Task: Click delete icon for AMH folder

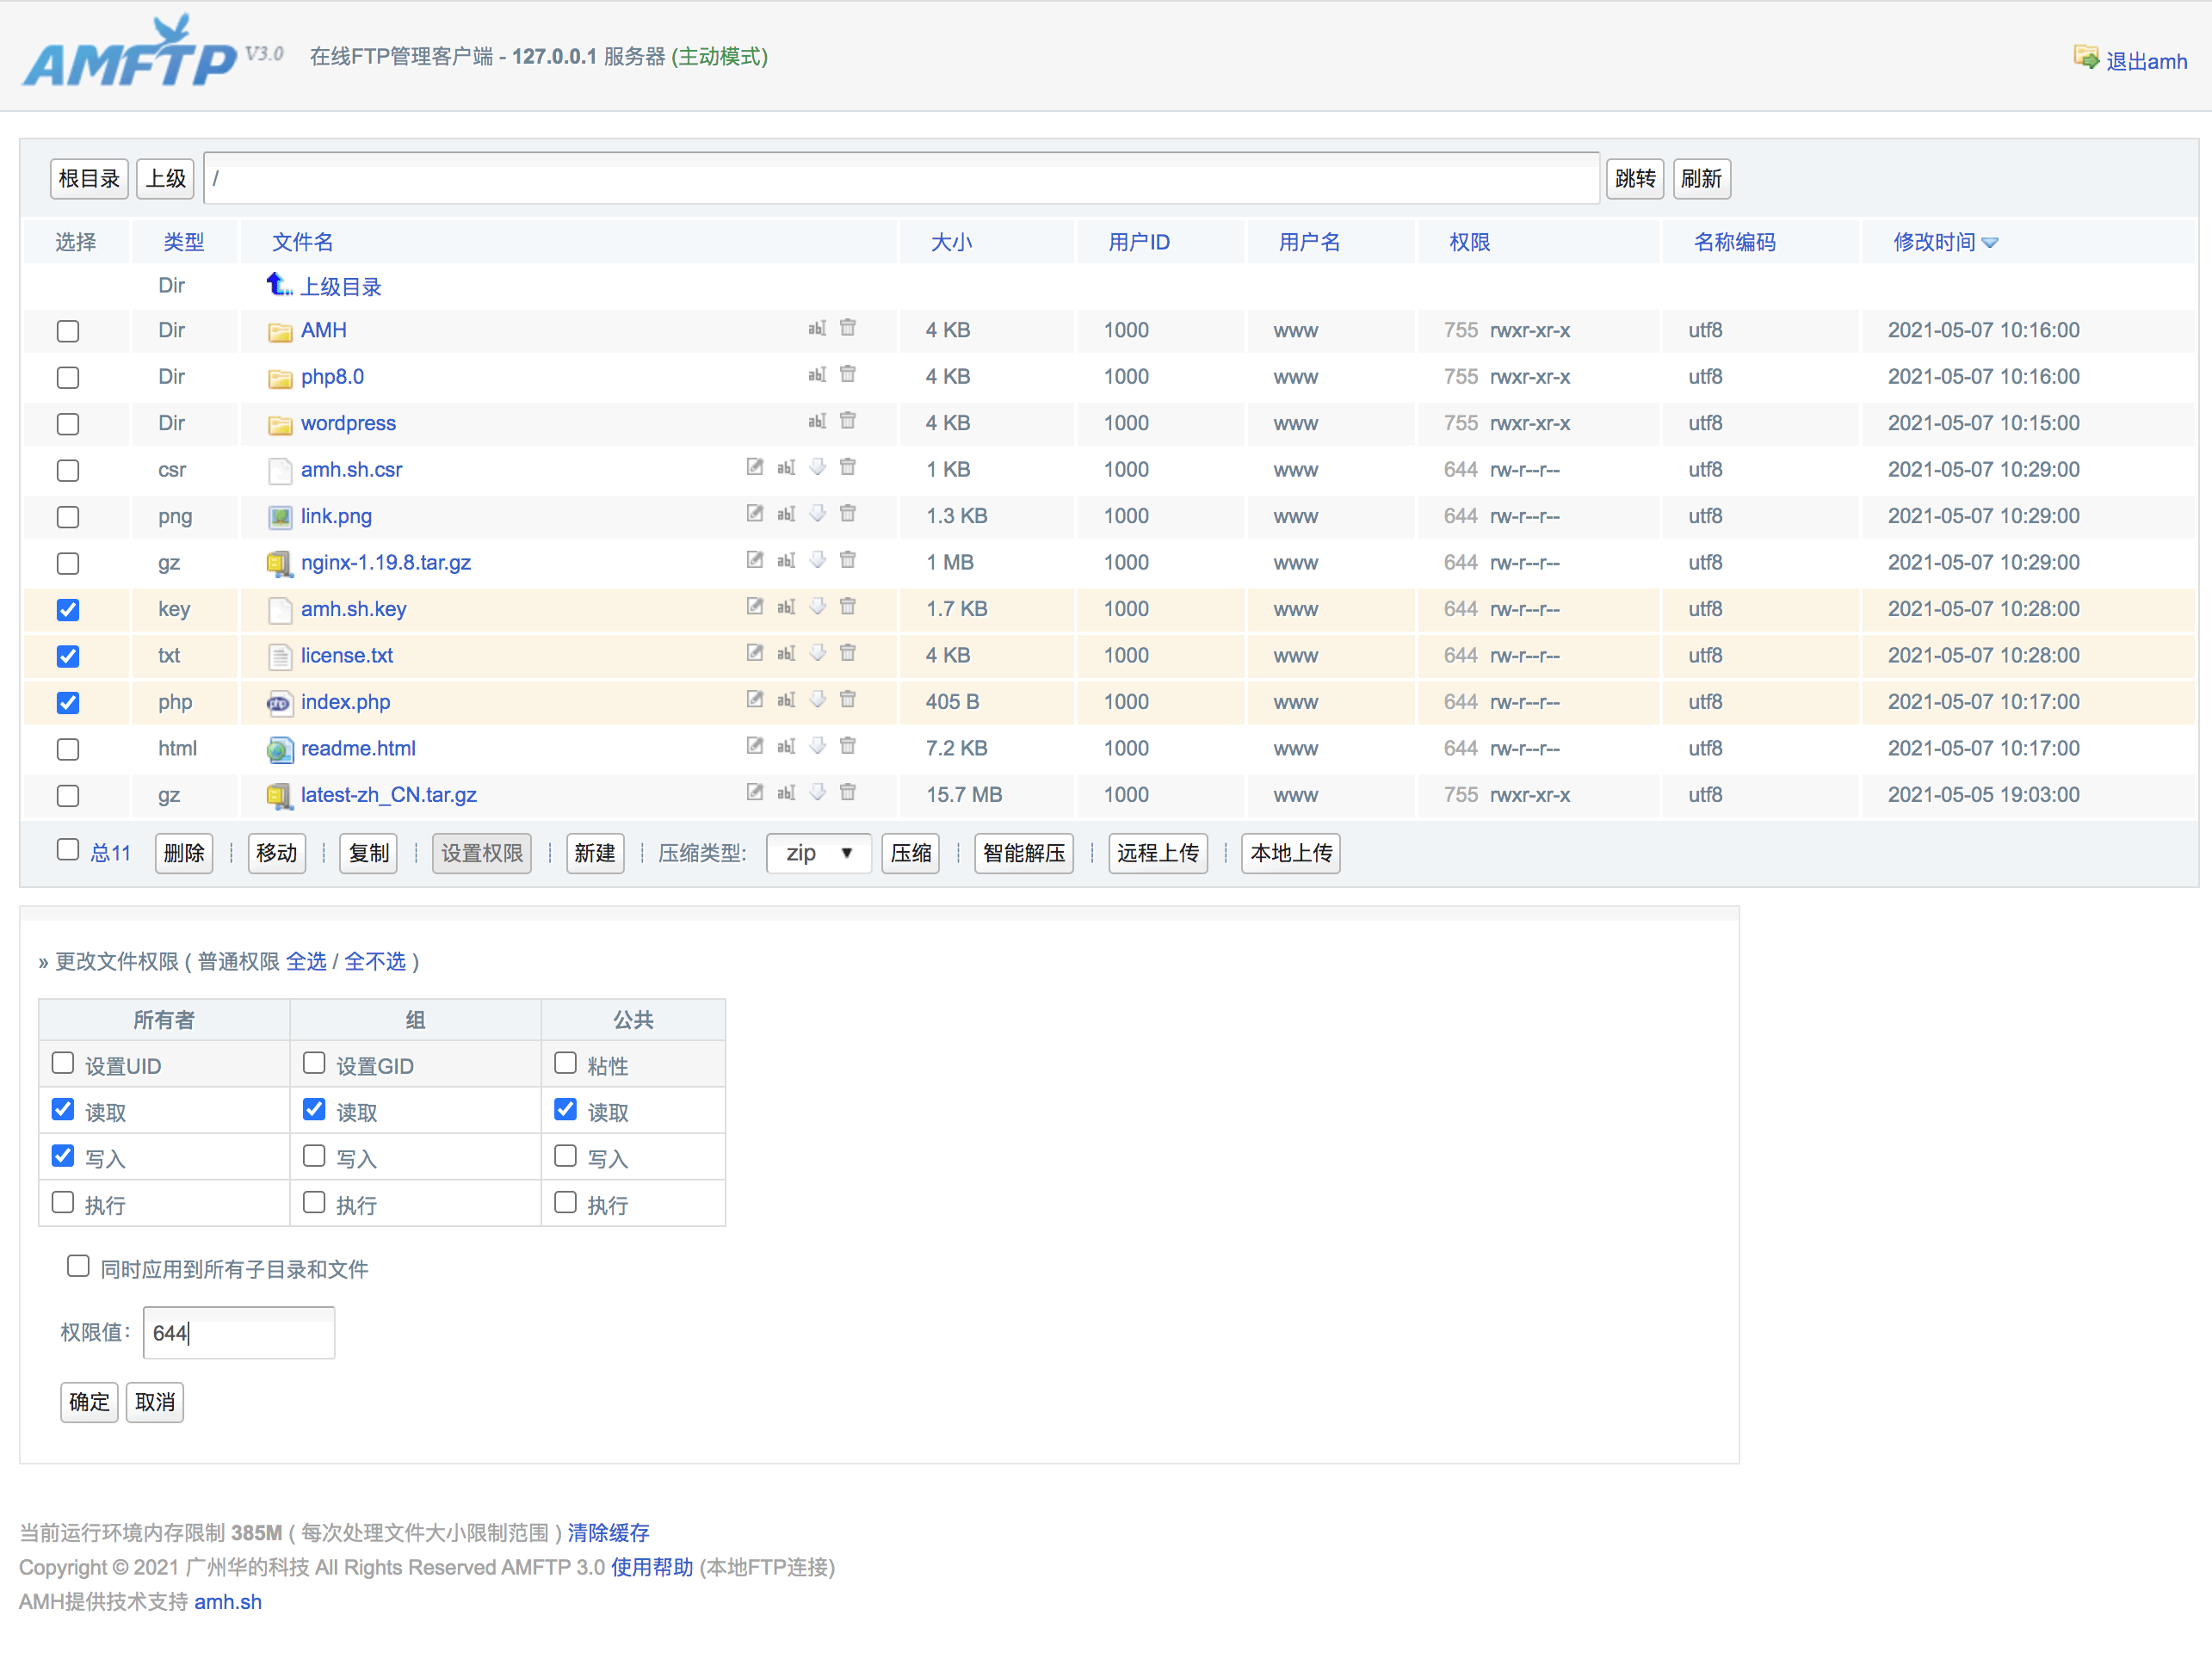Action: coord(848,328)
